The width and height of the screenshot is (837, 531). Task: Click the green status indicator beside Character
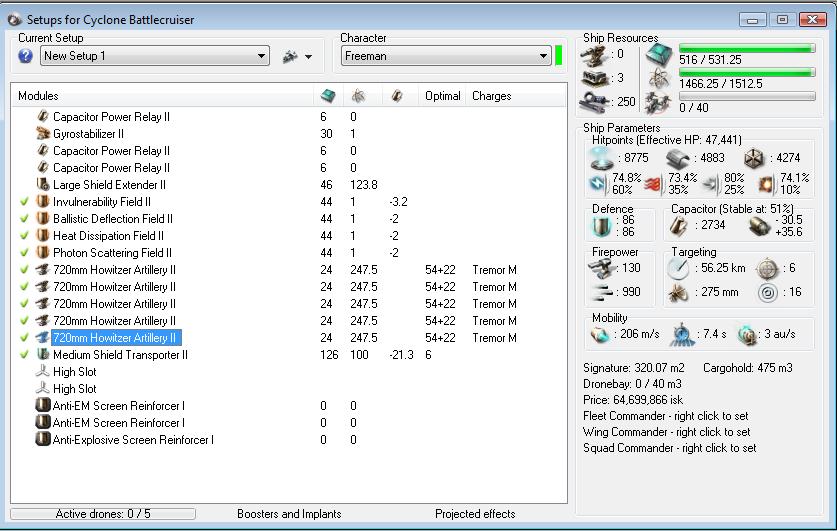(558, 56)
